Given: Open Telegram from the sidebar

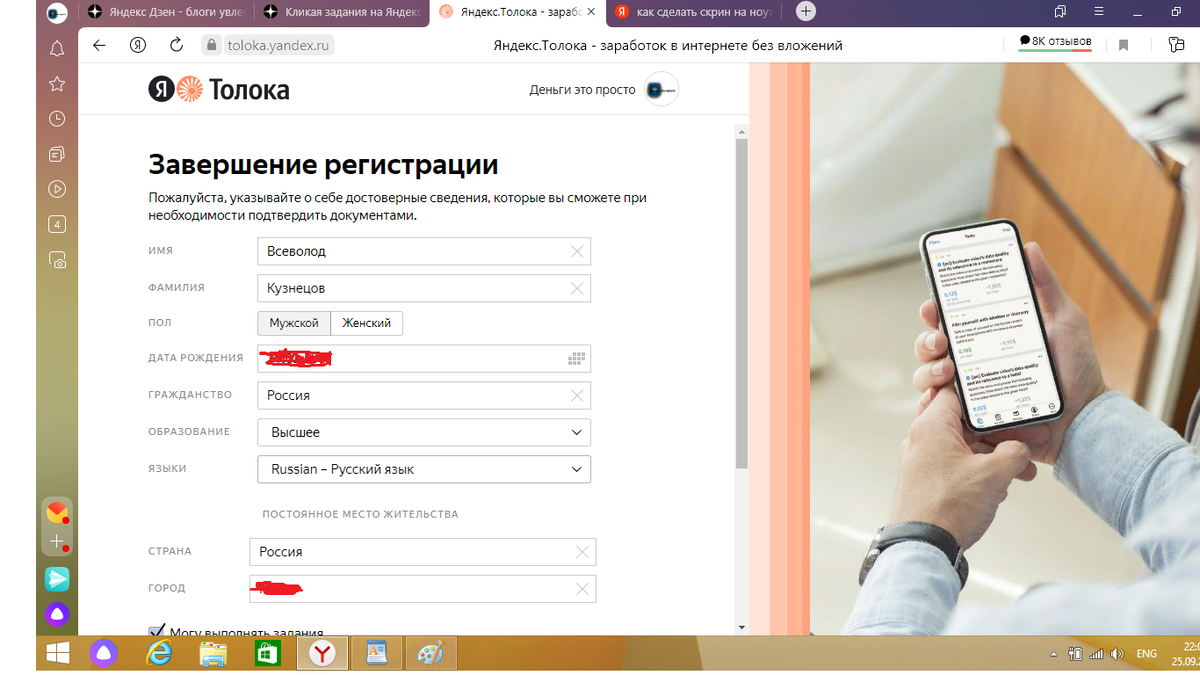Looking at the screenshot, I should pyautogui.click(x=57, y=579).
